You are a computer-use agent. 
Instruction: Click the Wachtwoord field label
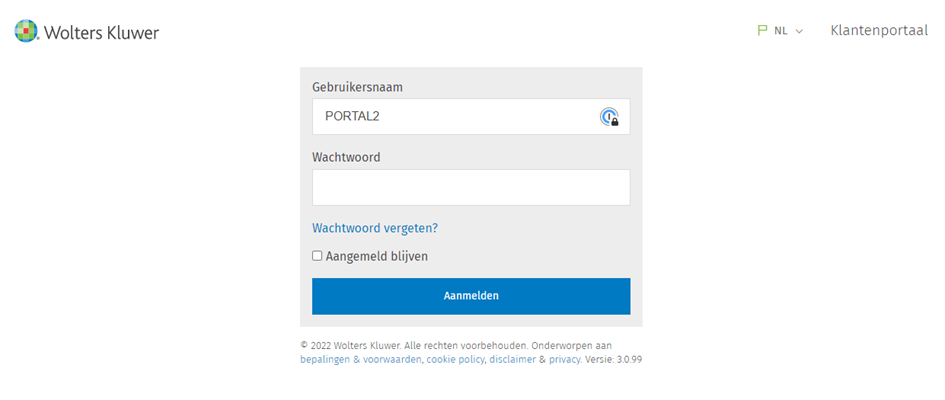(347, 157)
